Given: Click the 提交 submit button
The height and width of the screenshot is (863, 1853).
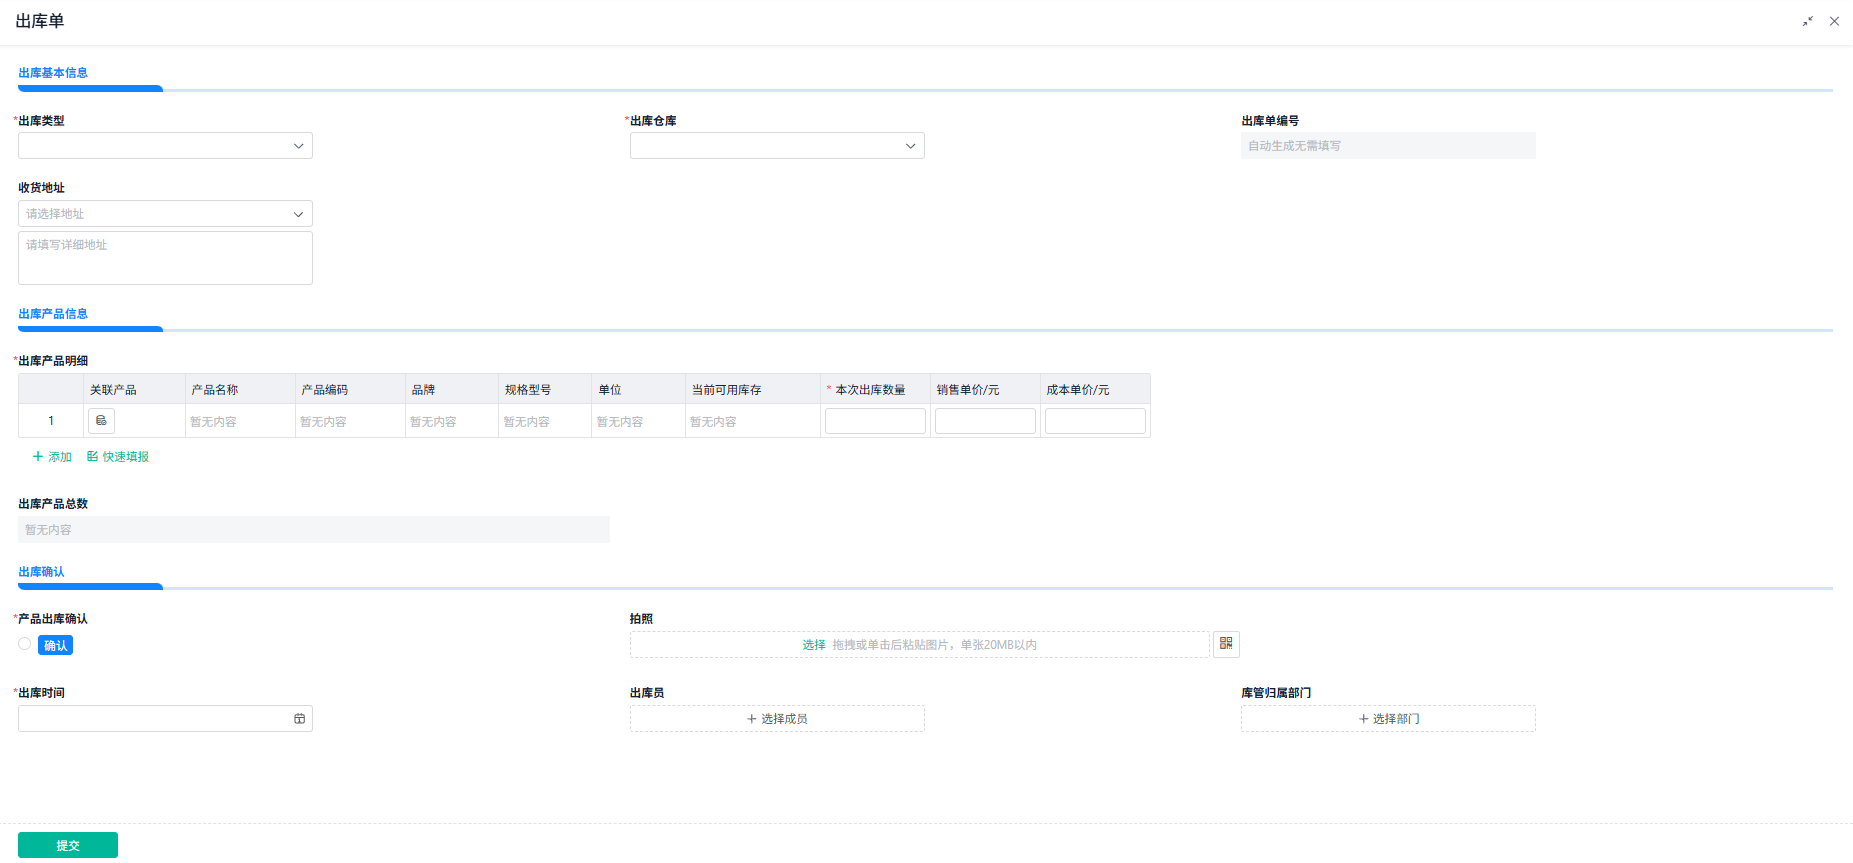Looking at the screenshot, I should (x=68, y=845).
